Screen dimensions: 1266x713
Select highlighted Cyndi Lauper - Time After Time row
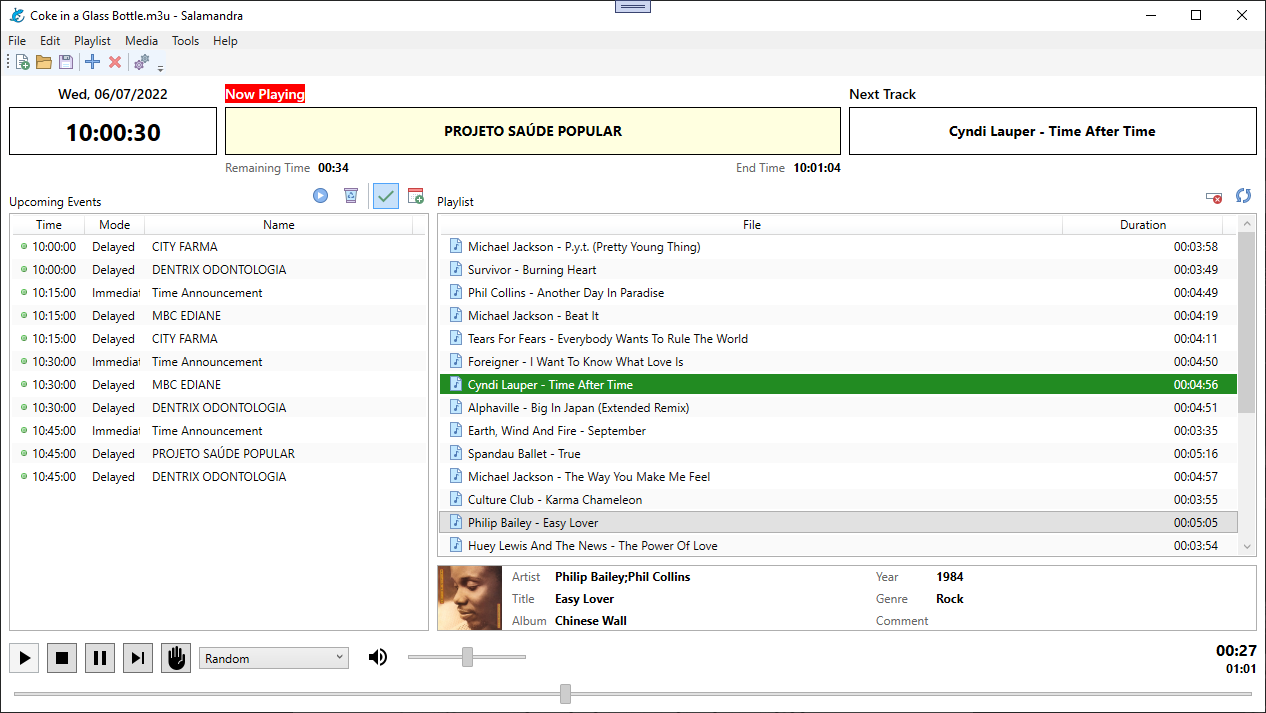click(838, 385)
